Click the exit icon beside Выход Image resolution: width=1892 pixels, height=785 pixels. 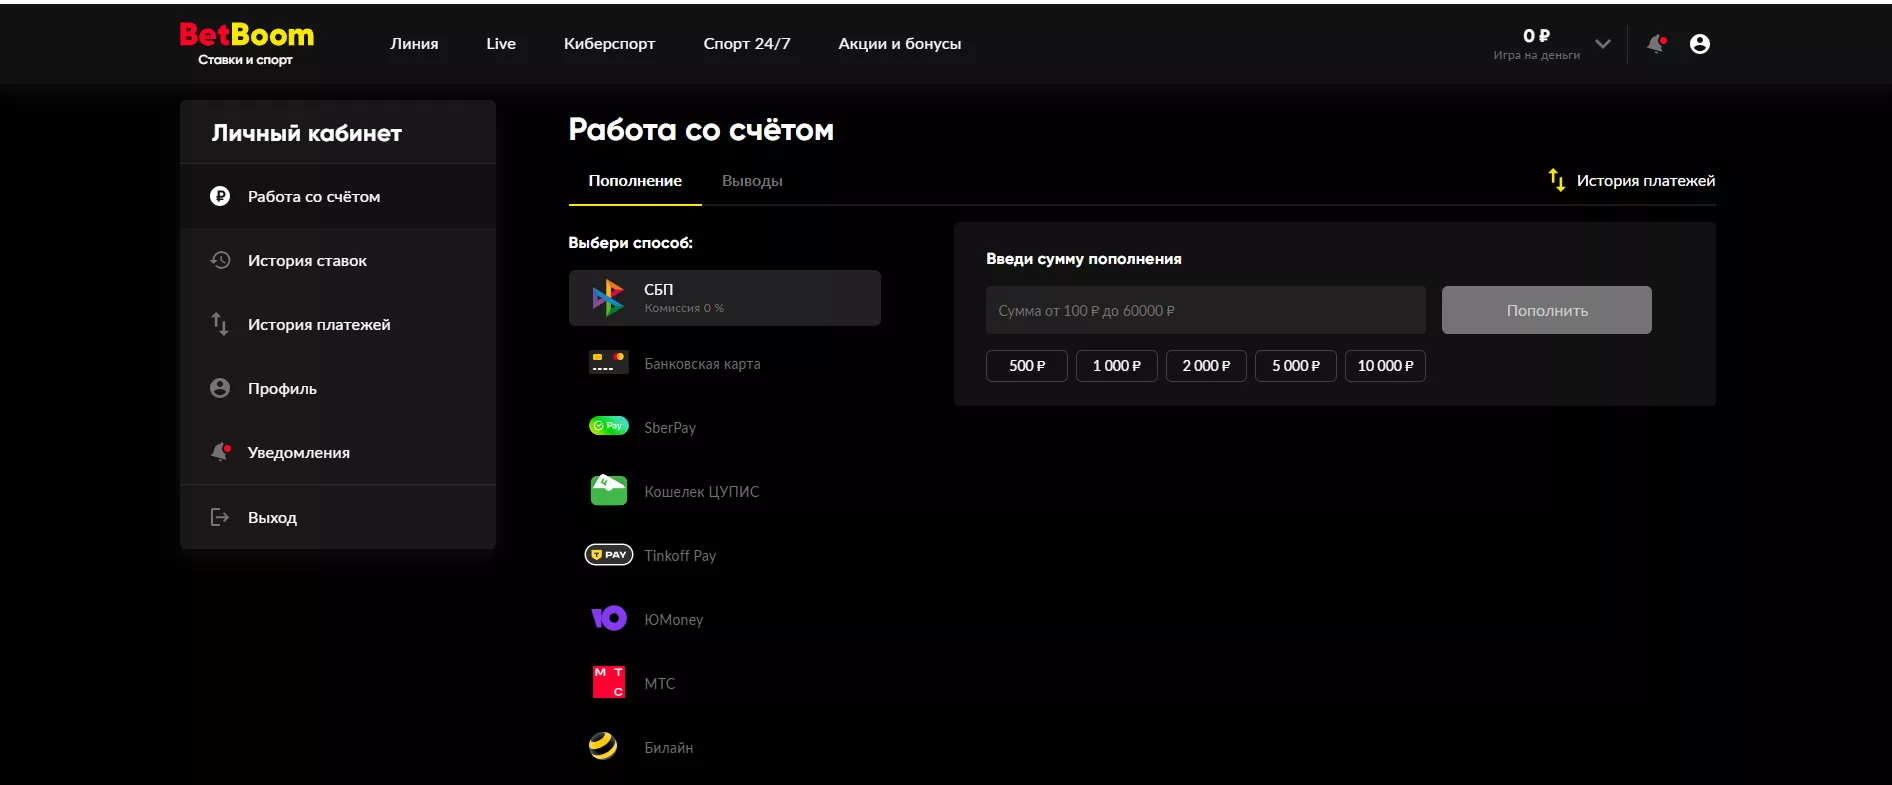point(220,517)
